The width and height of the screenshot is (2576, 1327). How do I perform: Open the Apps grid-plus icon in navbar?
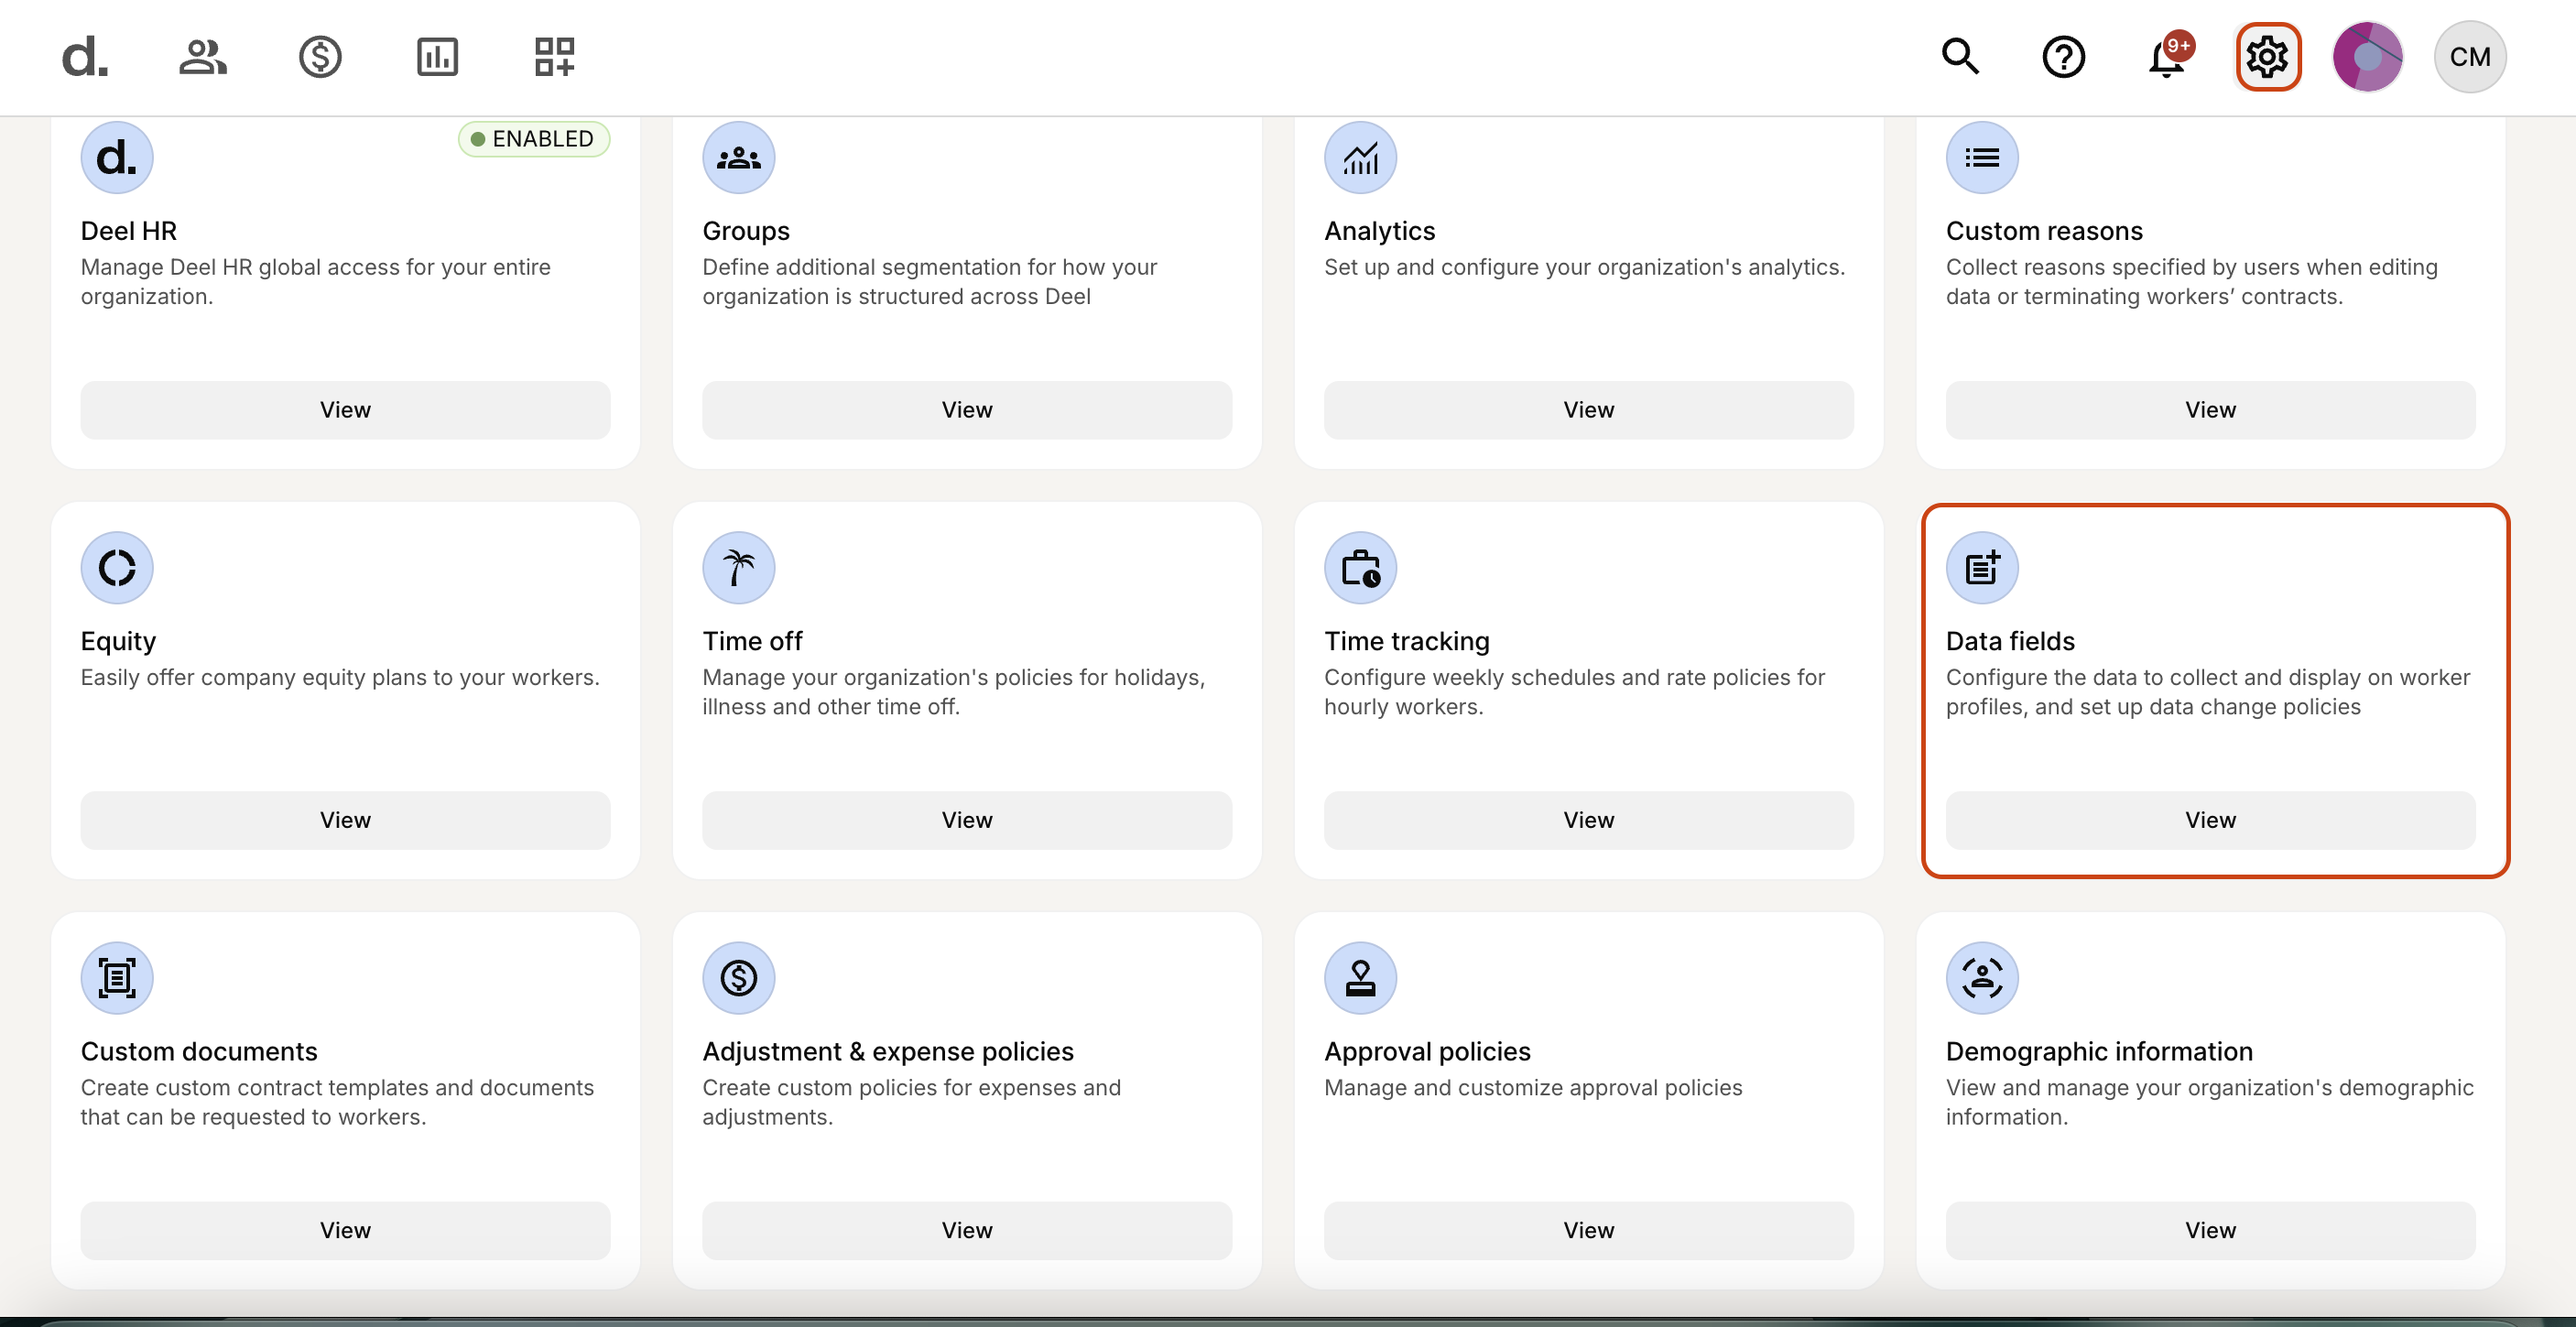pos(554,57)
